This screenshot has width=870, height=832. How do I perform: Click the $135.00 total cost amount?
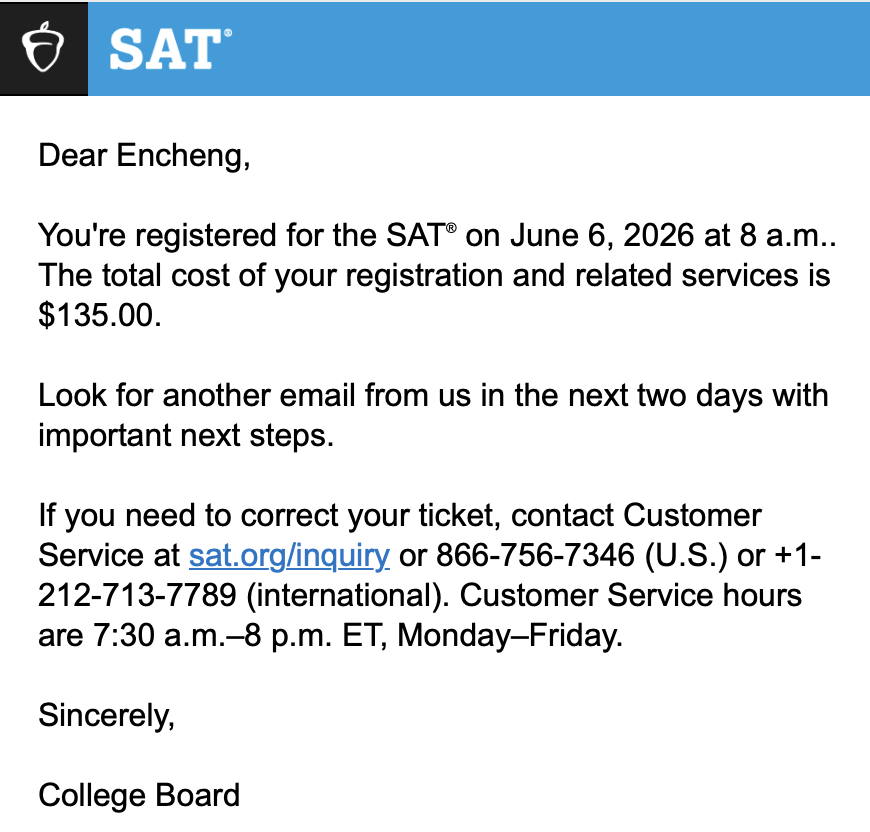pos(98,315)
